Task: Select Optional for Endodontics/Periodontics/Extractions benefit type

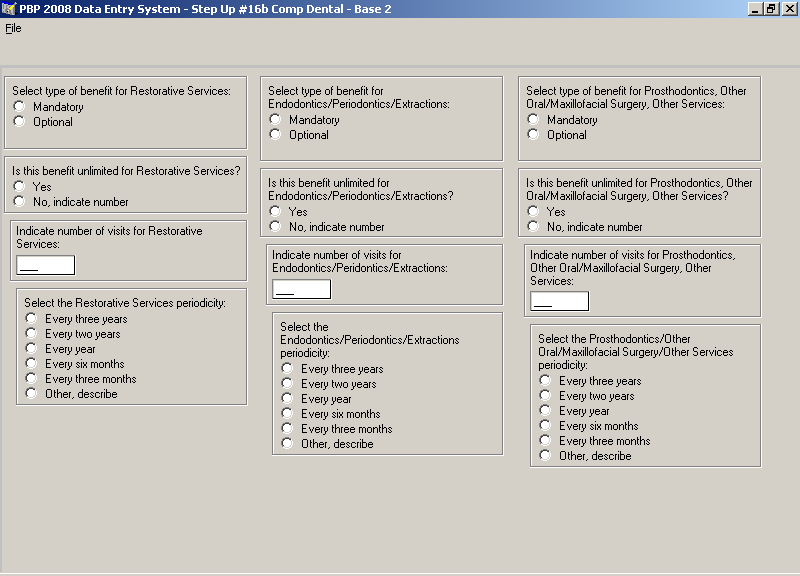Action: click(x=276, y=134)
